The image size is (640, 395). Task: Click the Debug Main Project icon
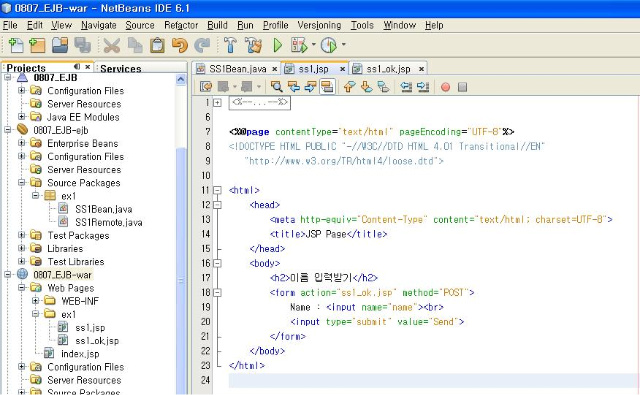[x=299, y=45]
